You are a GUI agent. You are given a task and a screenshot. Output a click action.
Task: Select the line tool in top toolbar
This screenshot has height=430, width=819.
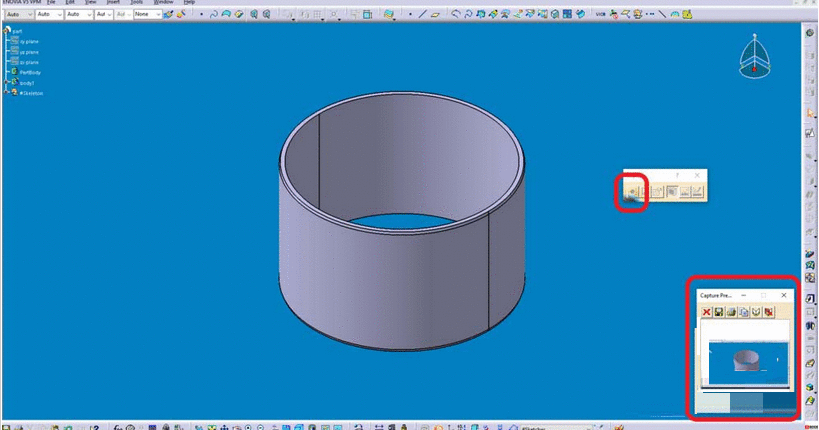point(424,15)
